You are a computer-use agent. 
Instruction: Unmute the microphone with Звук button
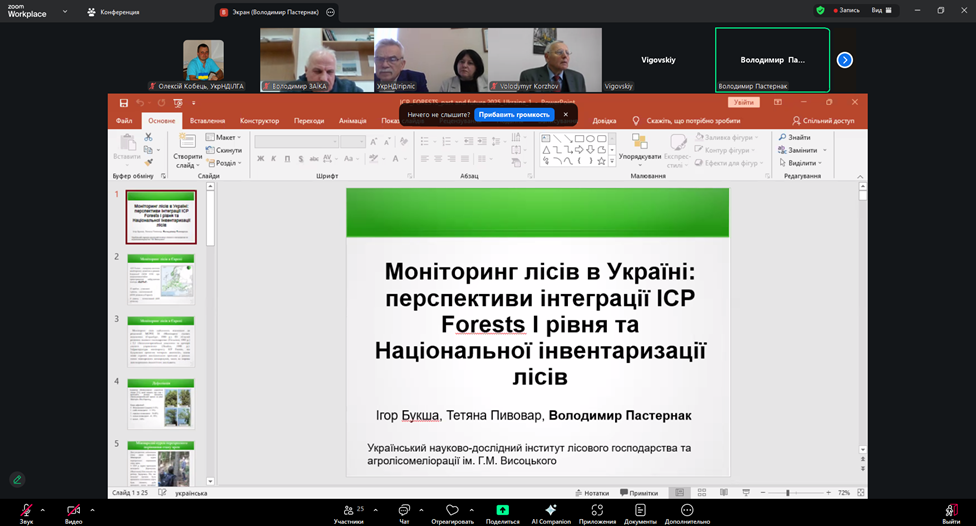[26, 510]
